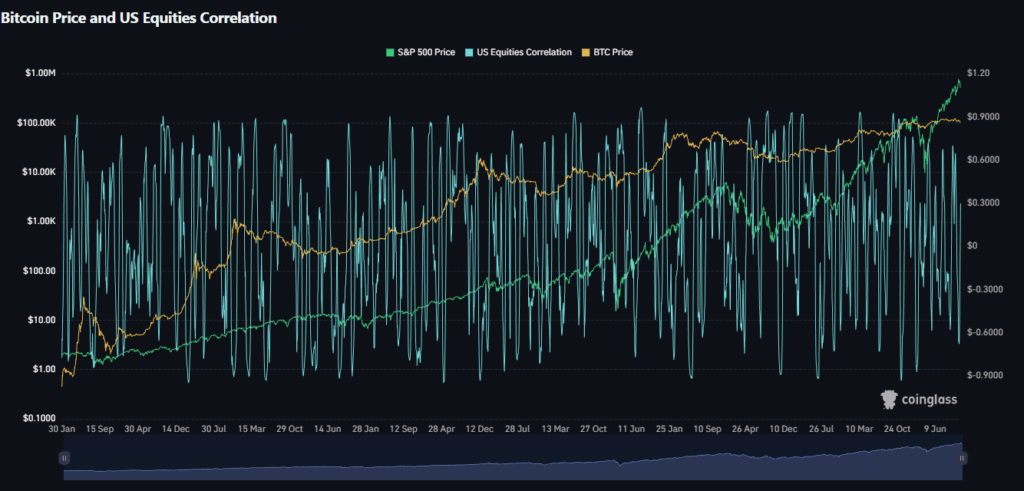This screenshot has height=491, width=1024.
Task: Click the 27 Oct date on x-axis
Action: 593,429
